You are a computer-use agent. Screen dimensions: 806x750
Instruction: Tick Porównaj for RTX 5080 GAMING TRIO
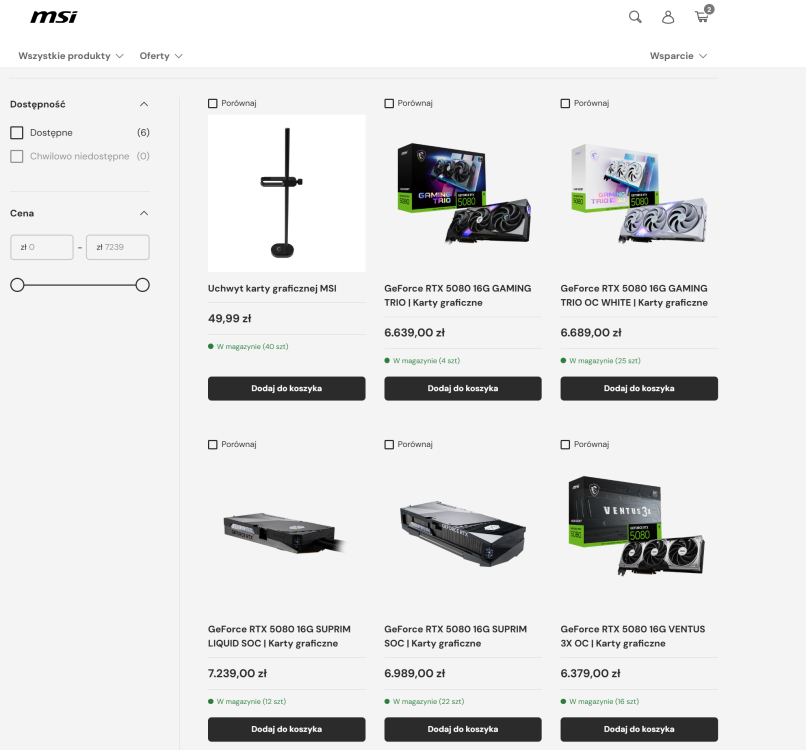coord(389,103)
